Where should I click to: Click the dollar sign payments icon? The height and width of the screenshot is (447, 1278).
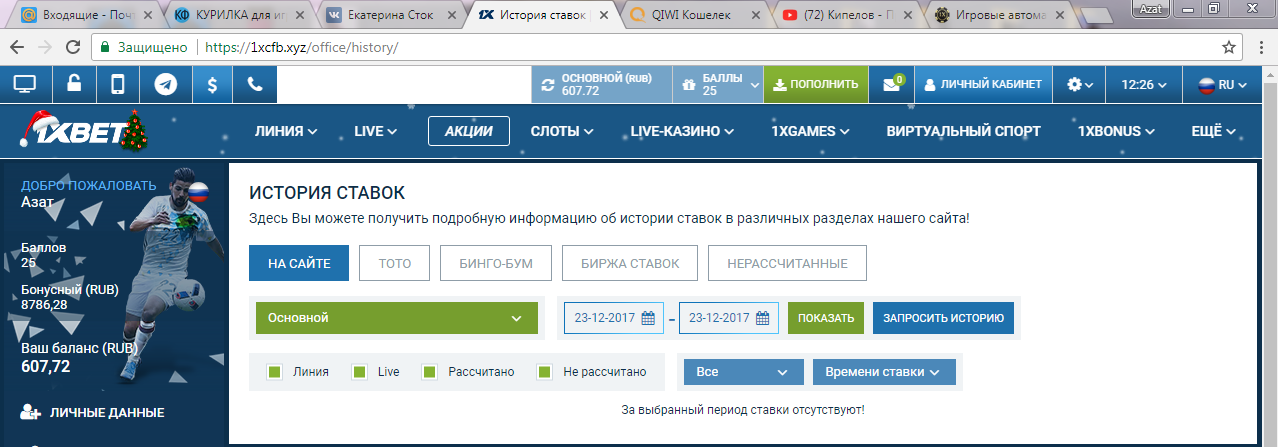212,85
